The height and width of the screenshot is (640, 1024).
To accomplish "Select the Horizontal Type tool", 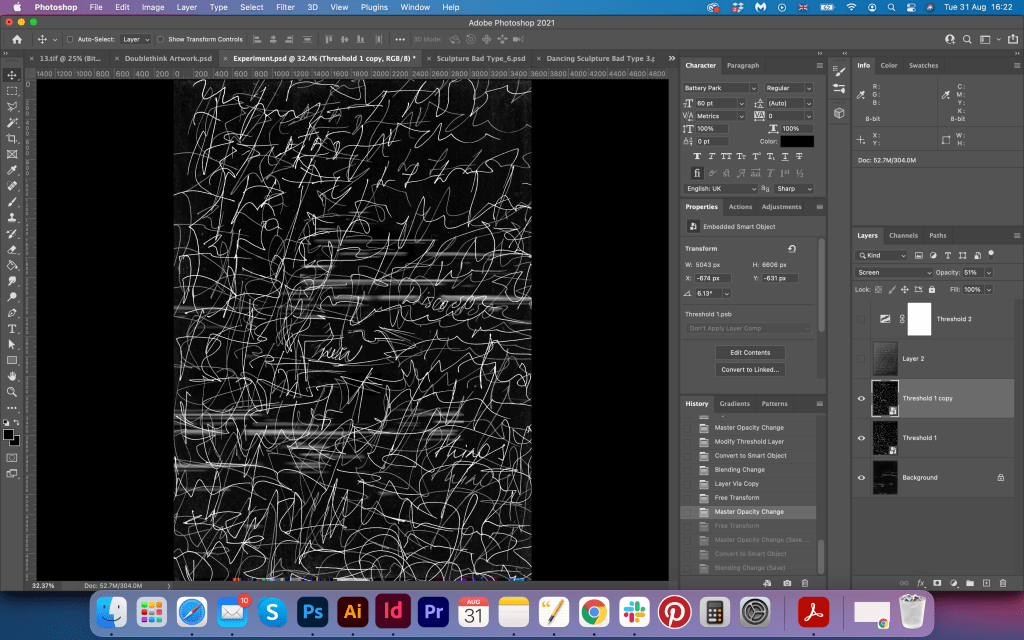I will [x=12, y=328].
